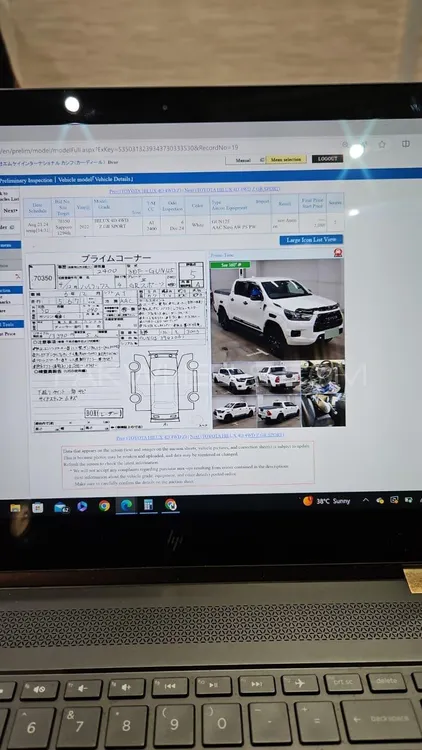Click the 'GUN125' type cell
This screenshot has width=422, height=750.
pos(241,224)
